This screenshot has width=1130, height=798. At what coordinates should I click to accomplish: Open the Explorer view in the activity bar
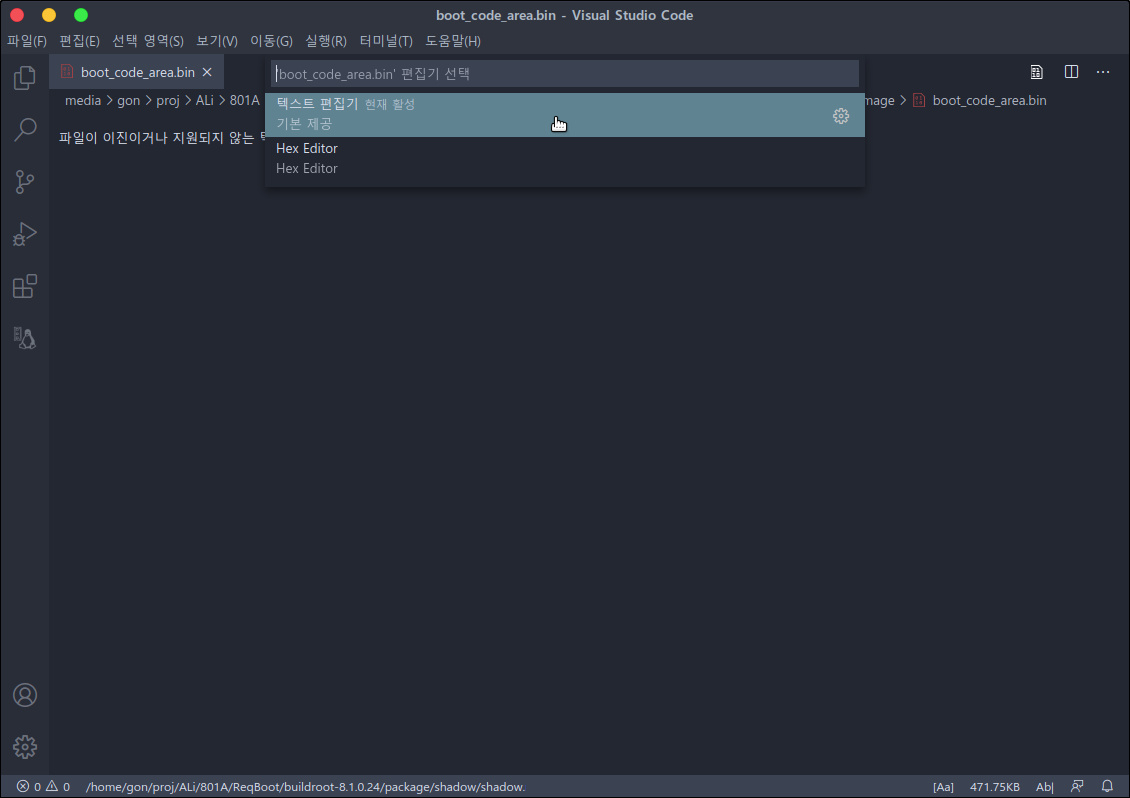[24, 78]
